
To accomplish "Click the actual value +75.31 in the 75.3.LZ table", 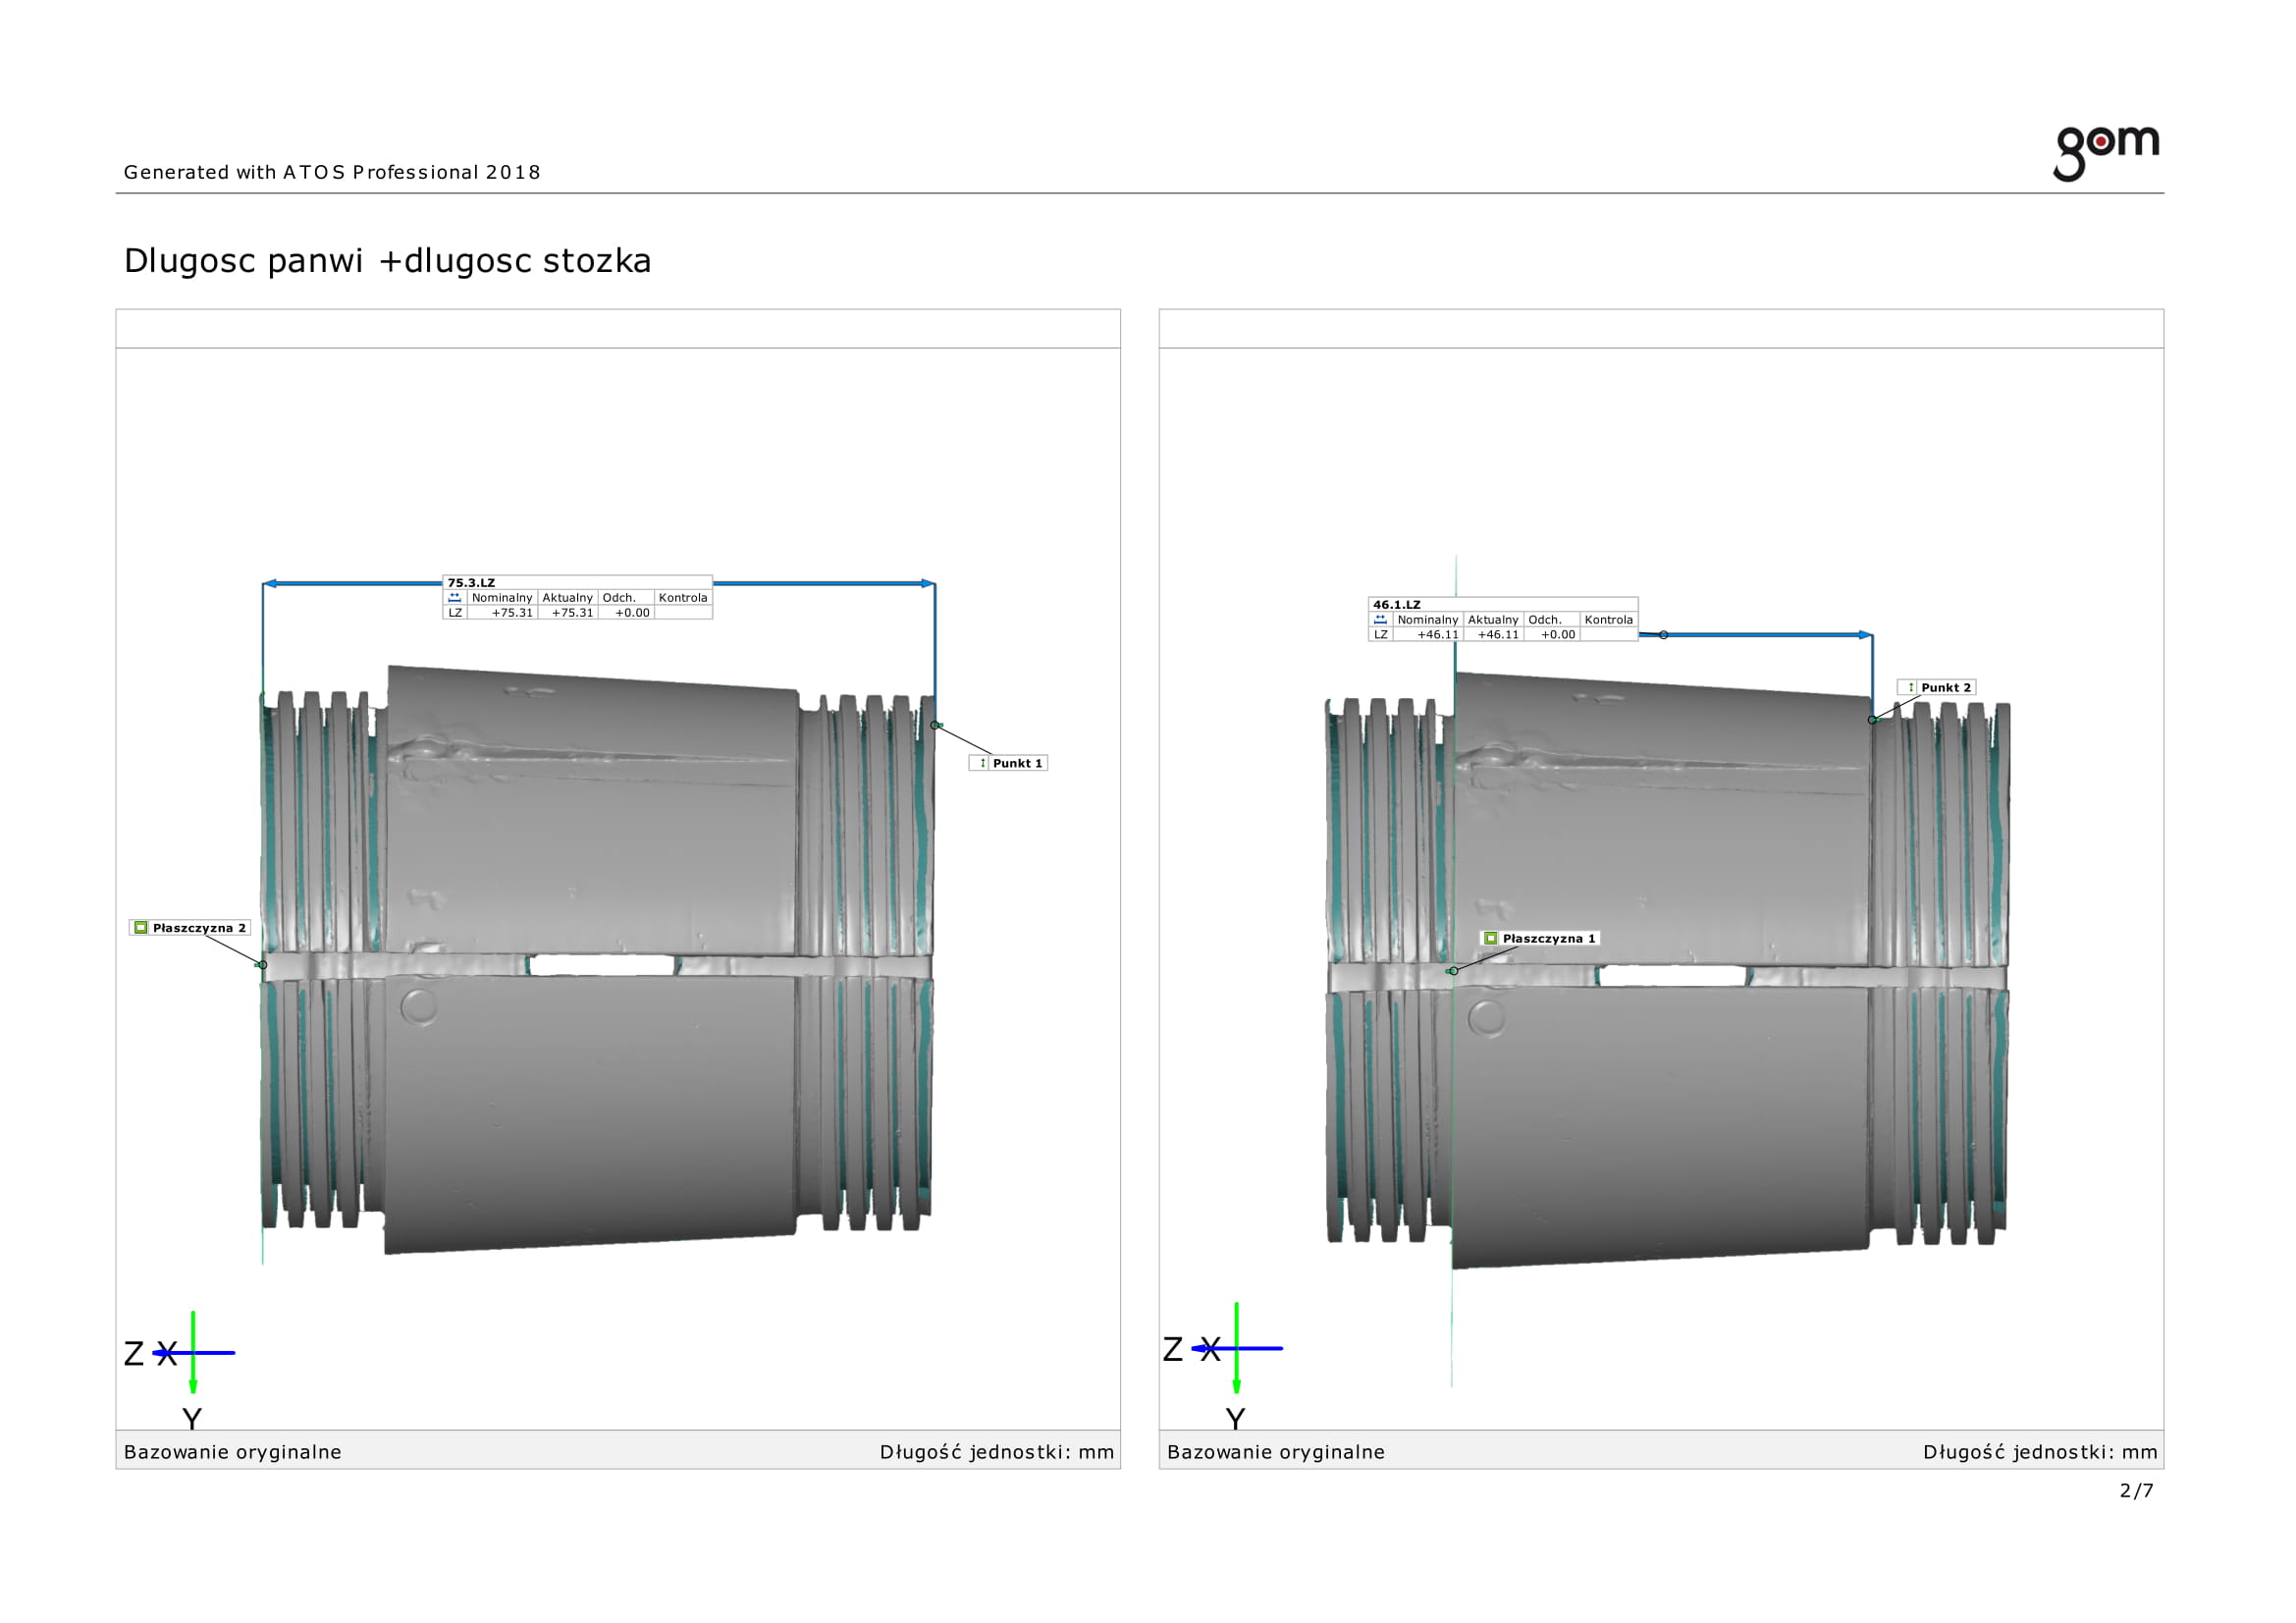I will point(572,612).
